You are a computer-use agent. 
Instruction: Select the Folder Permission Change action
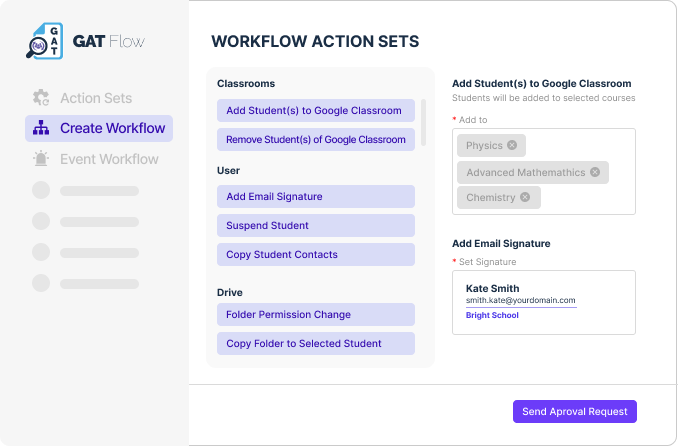[x=316, y=314]
